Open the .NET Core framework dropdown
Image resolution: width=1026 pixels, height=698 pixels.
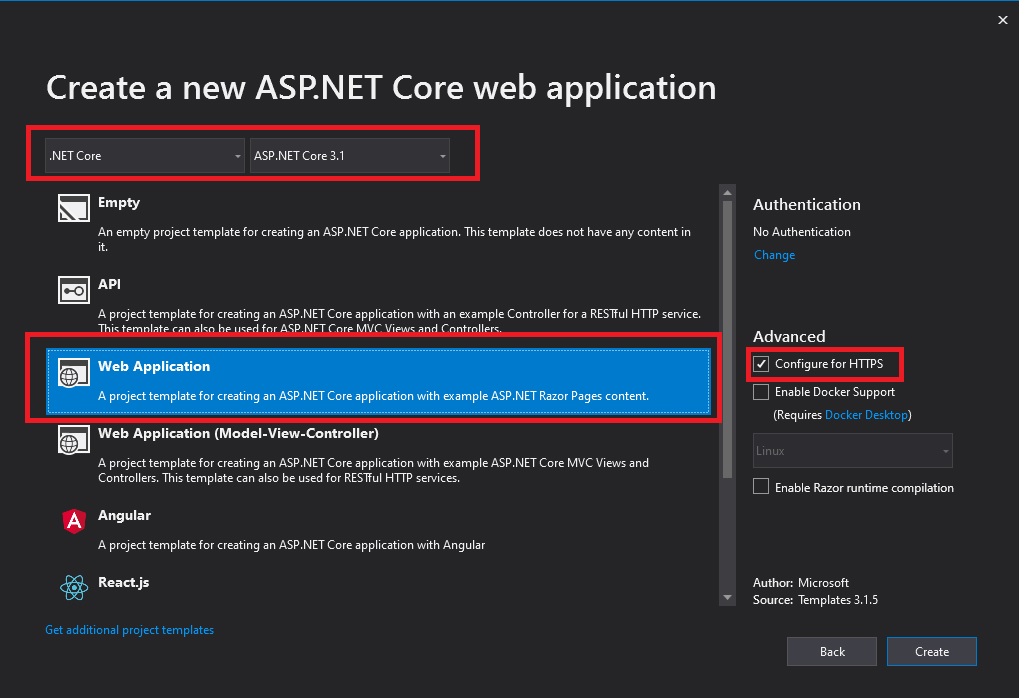(x=145, y=156)
